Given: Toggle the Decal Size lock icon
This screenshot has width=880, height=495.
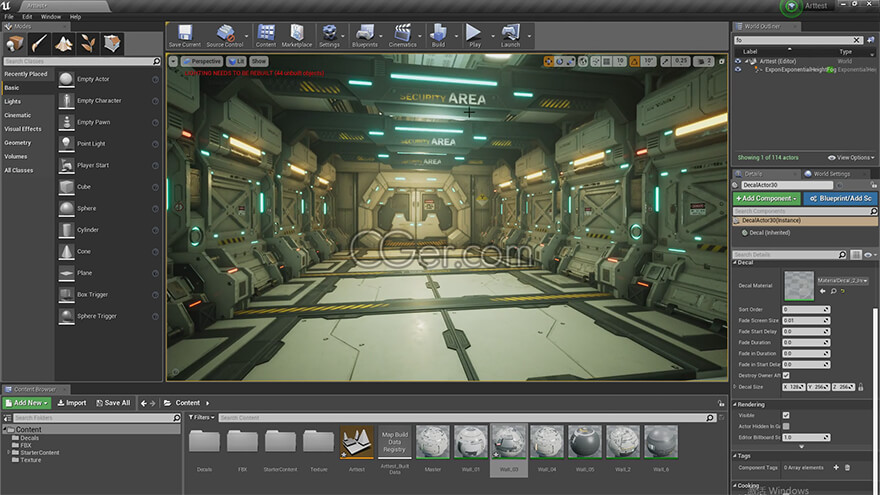Looking at the screenshot, I should tap(861, 387).
